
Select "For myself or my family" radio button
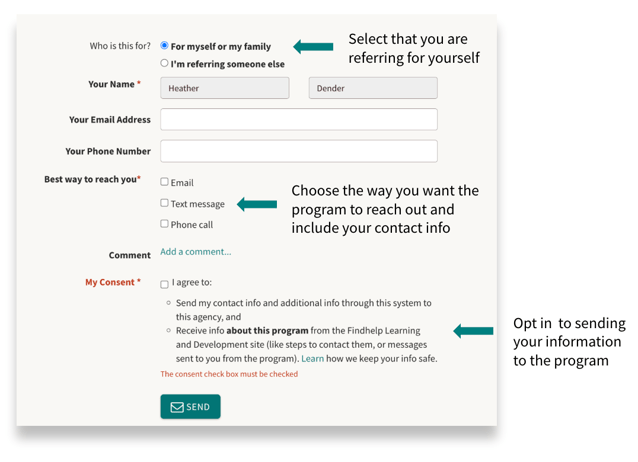pyautogui.click(x=165, y=46)
